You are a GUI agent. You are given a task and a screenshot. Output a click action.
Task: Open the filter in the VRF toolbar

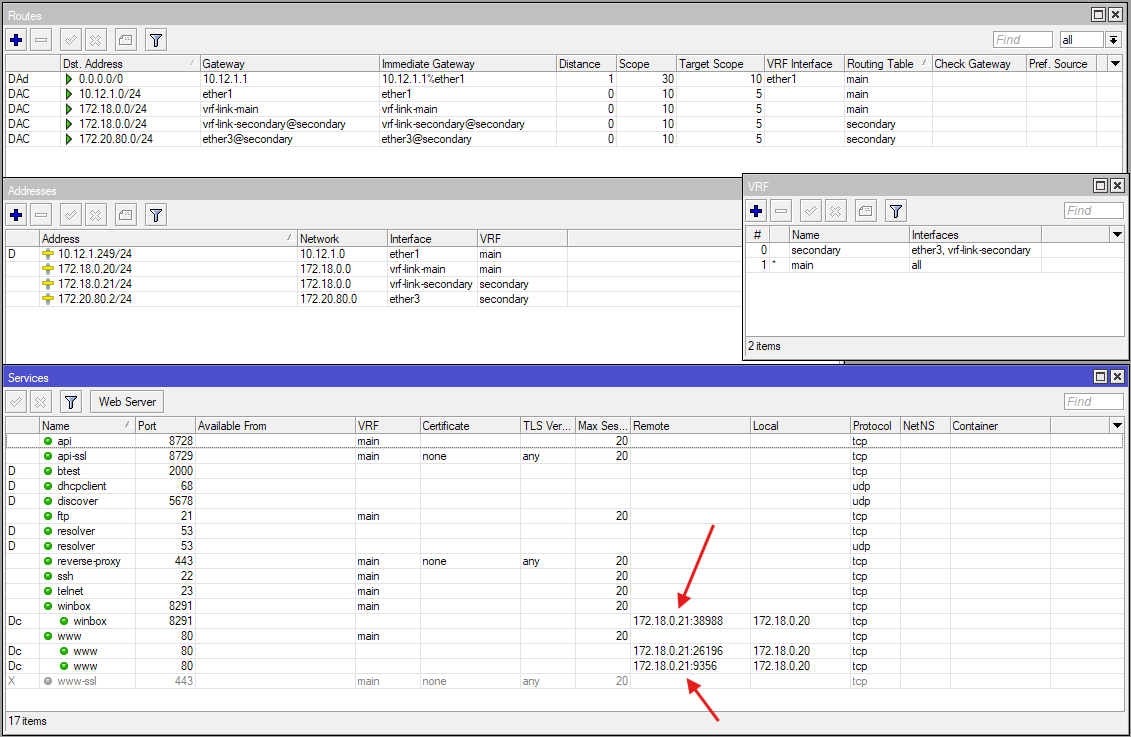pyautogui.click(x=896, y=211)
